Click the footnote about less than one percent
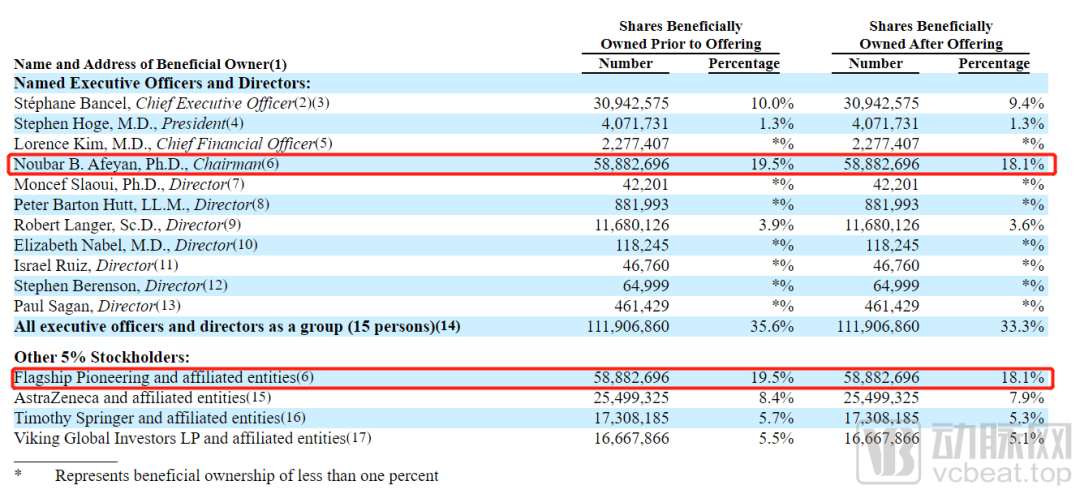This screenshot has height=494, width=1080. pyautogui.click(x=226, y=475)
